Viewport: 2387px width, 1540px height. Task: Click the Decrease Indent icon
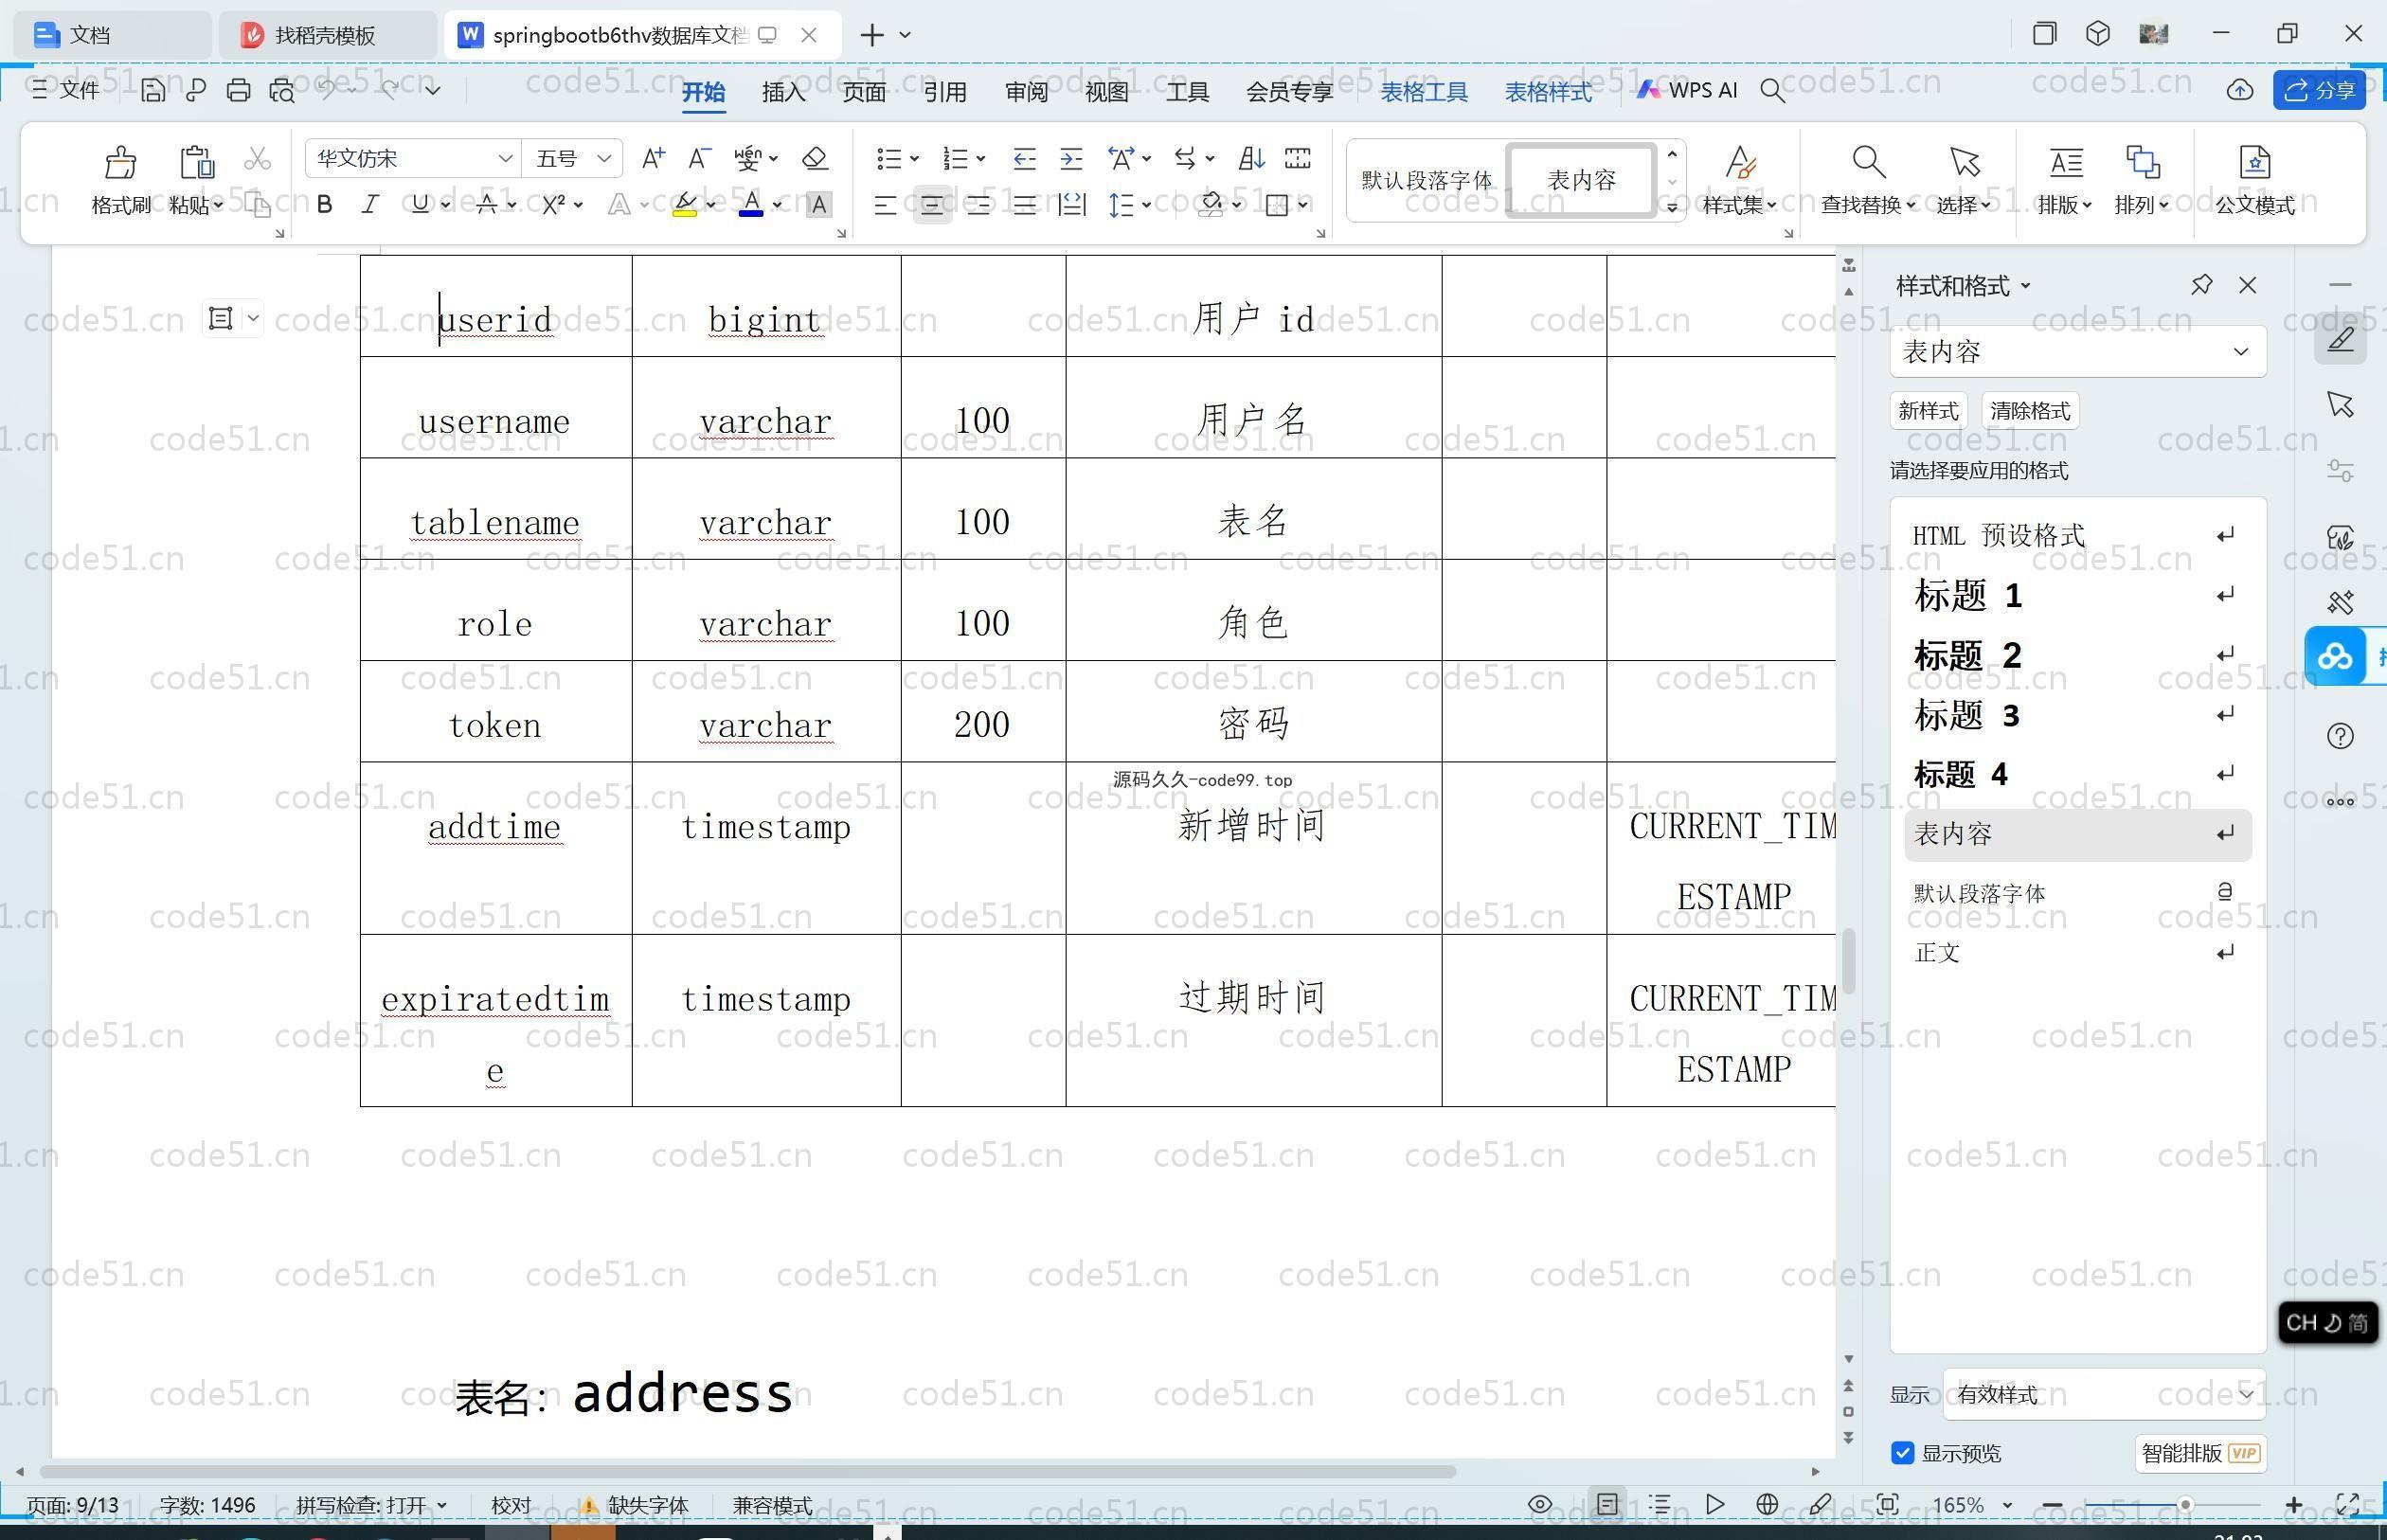pyautogui.click(x=1024, y=158)
